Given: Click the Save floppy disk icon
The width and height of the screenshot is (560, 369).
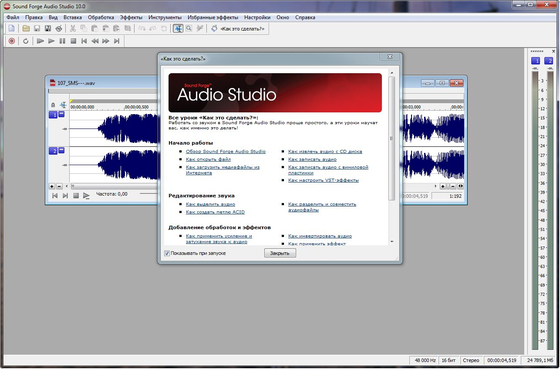Looking at the screenshot, I should pos(36,29).
